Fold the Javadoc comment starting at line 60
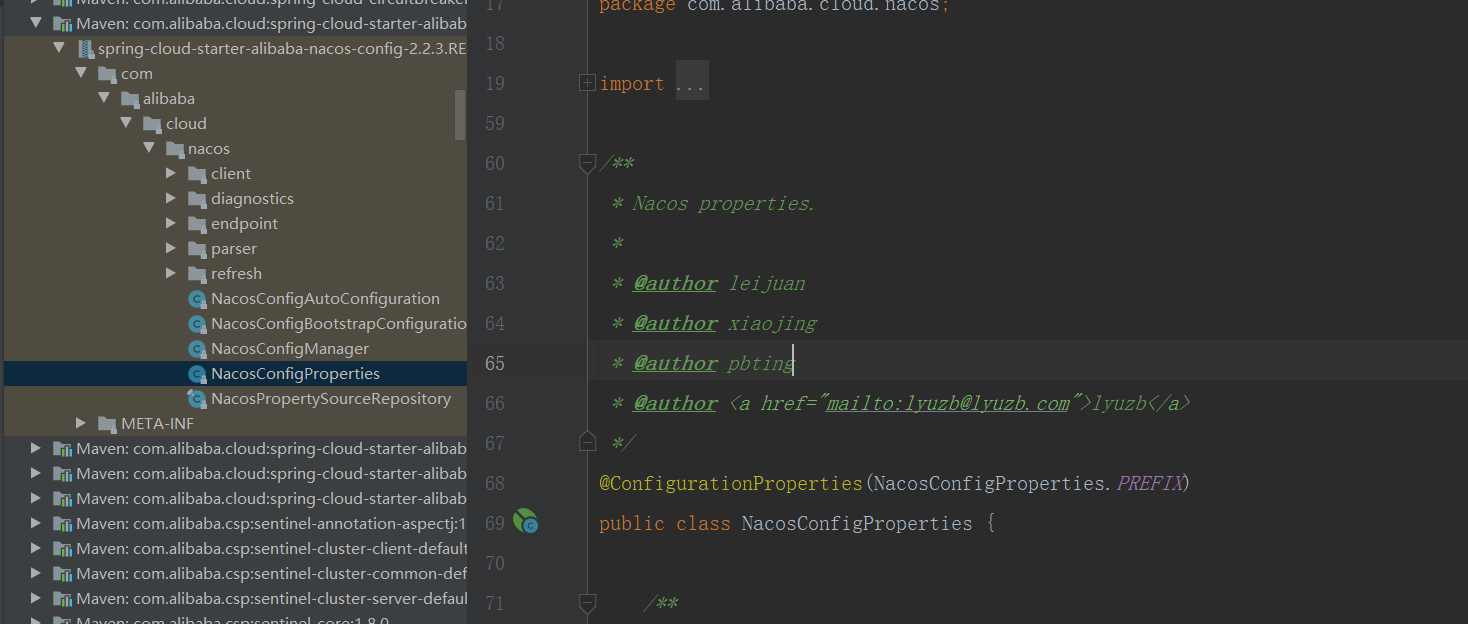The height and width of the screenshot is (624, 1468). [x=588, y=163]
